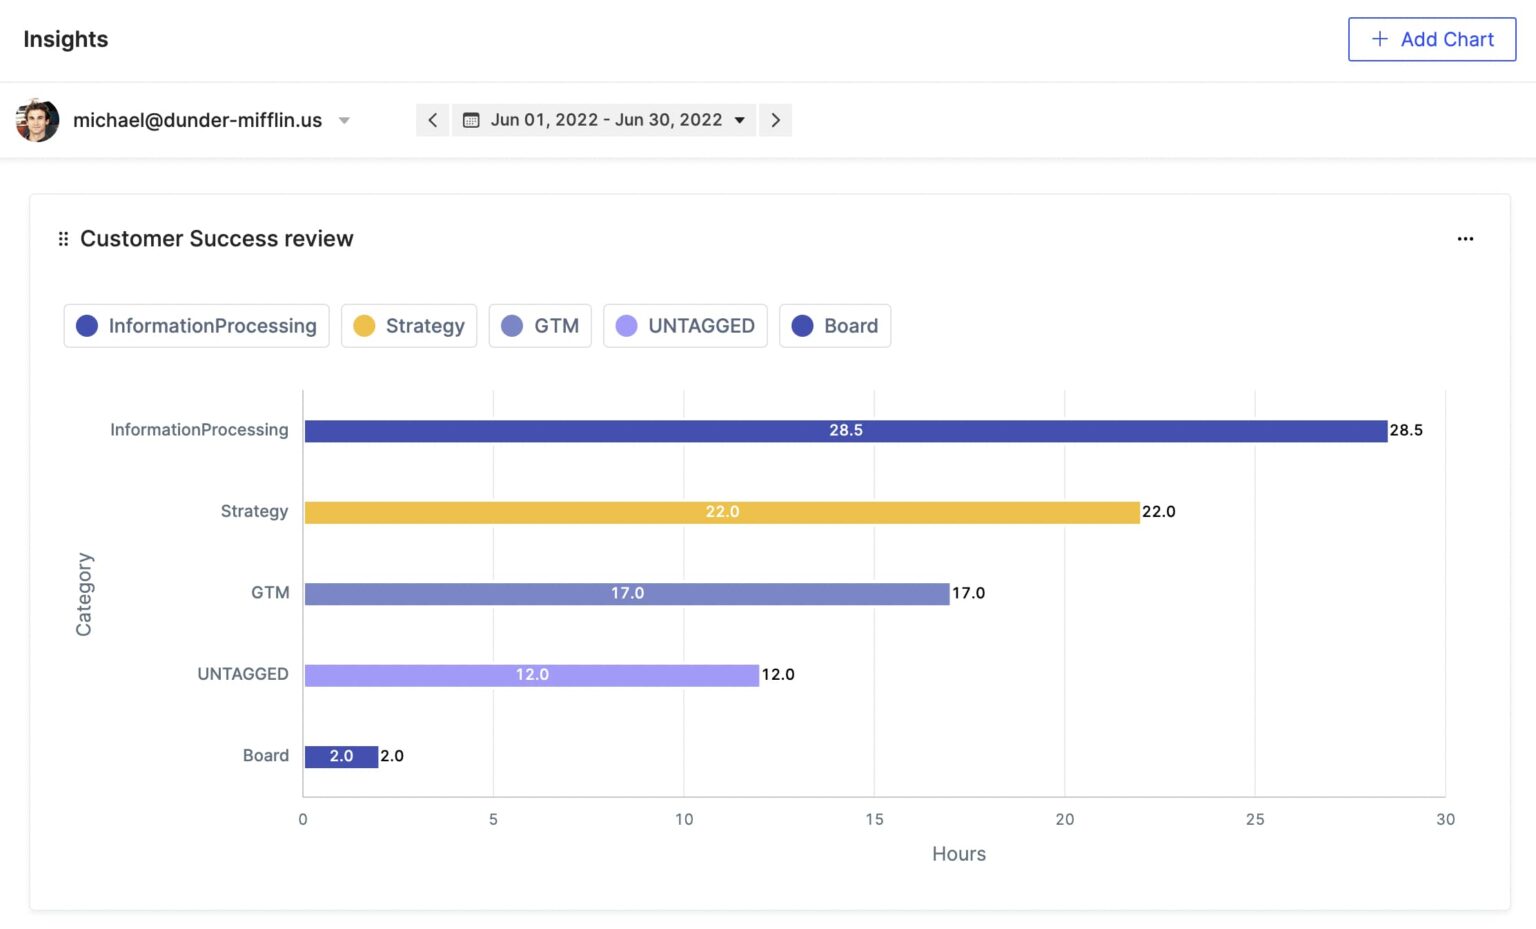Click the UNTAGGED 12.0 bar
The image size is (1536, 929).
[x=532, y=675]
